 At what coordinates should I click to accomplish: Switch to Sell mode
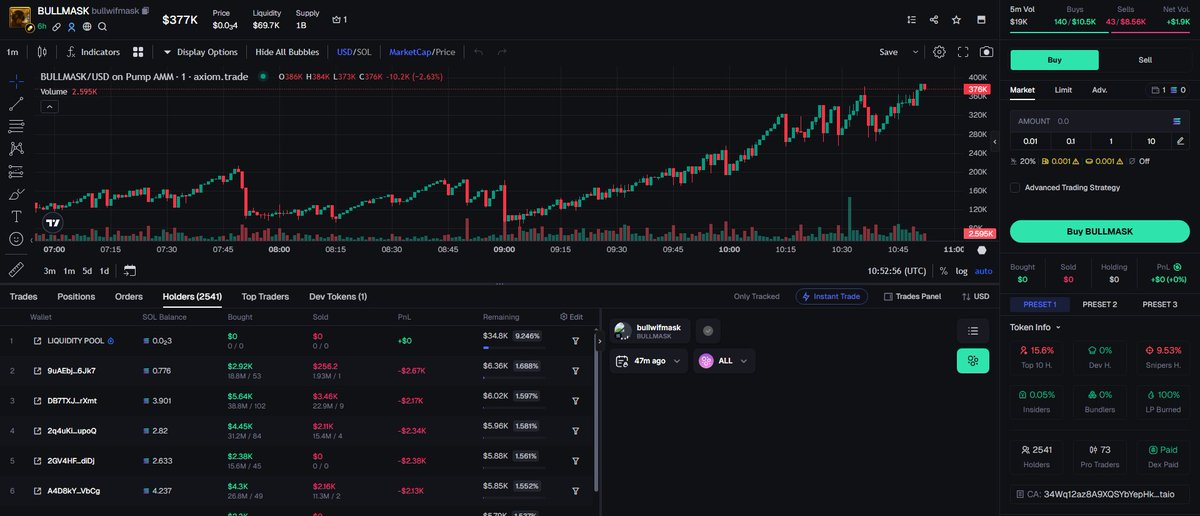[1145, 60]
